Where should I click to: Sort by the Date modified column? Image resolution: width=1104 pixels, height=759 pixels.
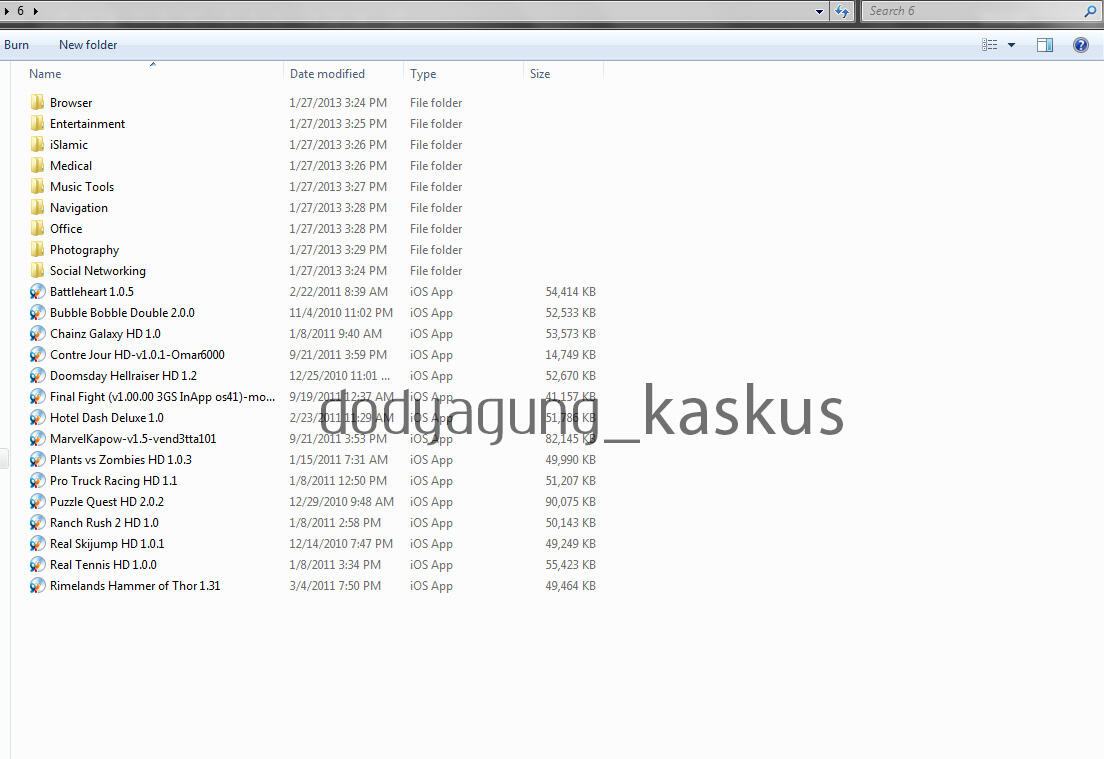coord(327,74)
